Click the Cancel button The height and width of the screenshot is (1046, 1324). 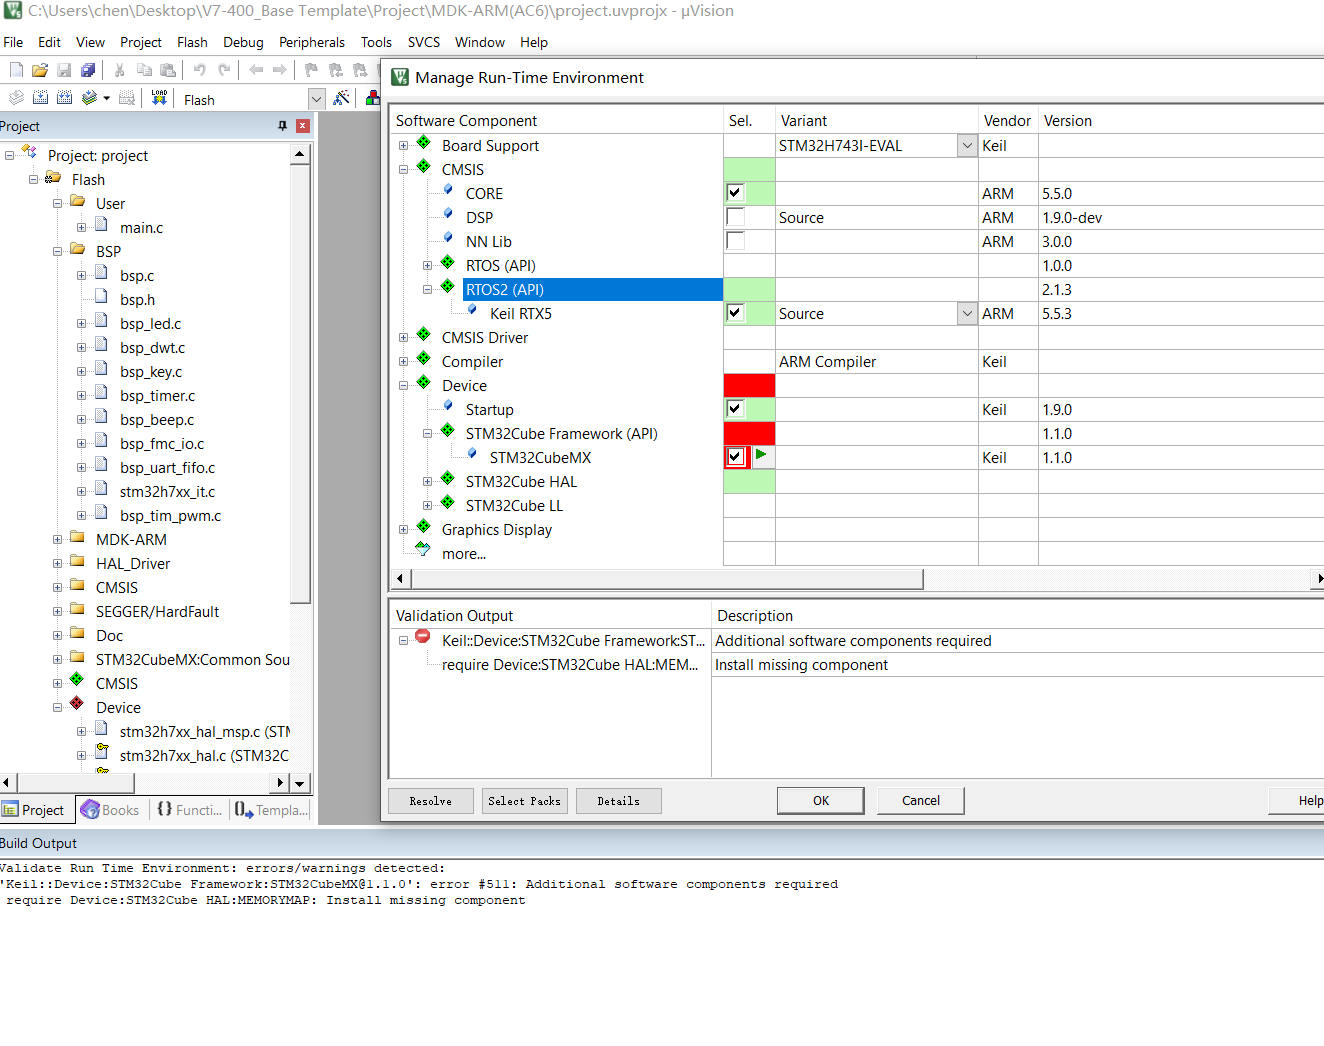pos(921,800)
